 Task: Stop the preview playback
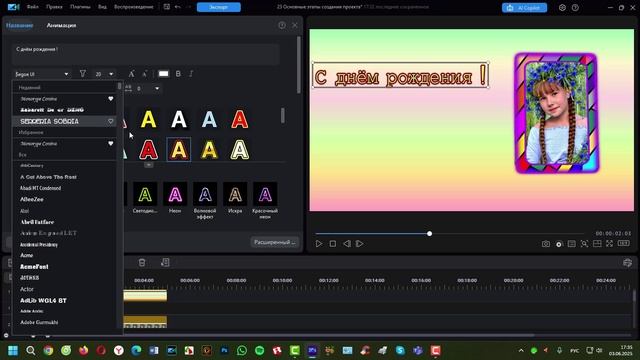333,244
